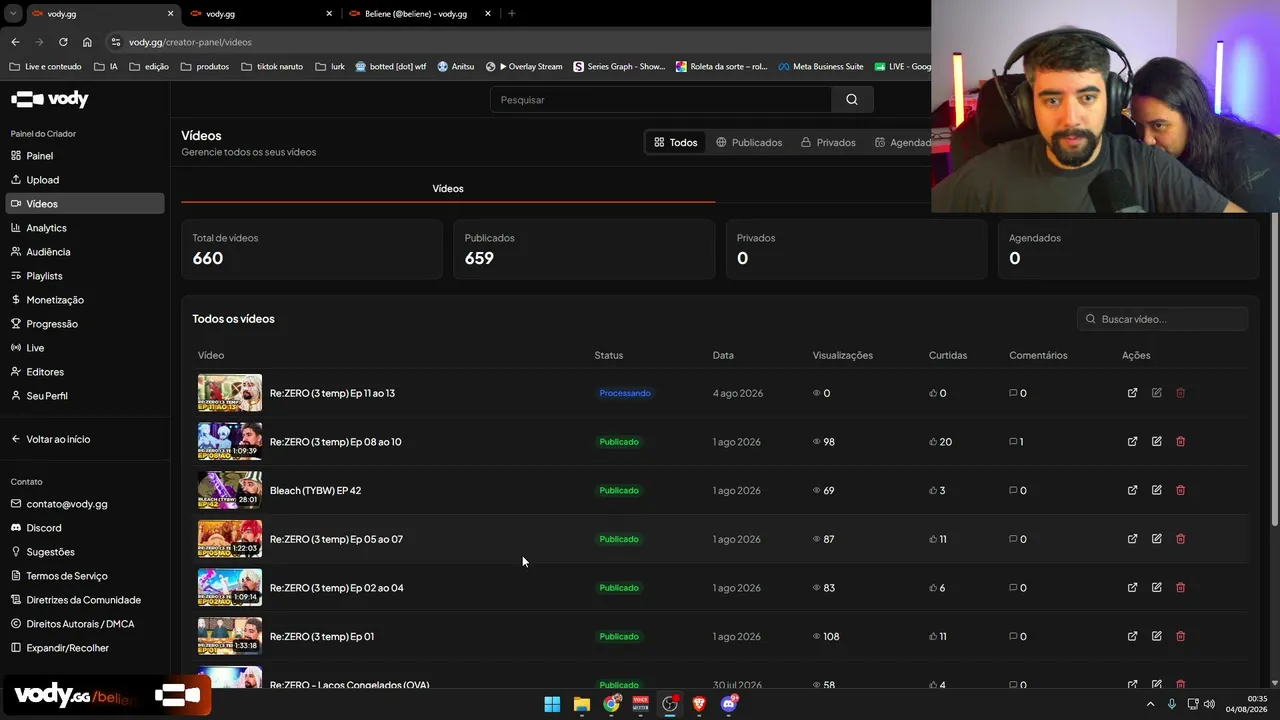Viewport: 1280px width, 720px height.
Task: Click the Buscar vídeo search field
Action: pyautogui.click(x=1162, y=319)
